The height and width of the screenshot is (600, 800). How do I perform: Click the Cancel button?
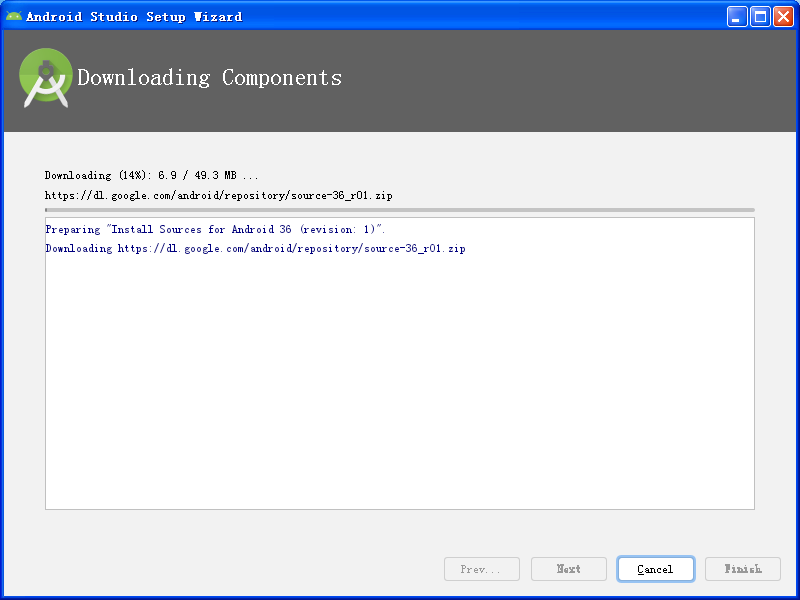coord(656,569)
